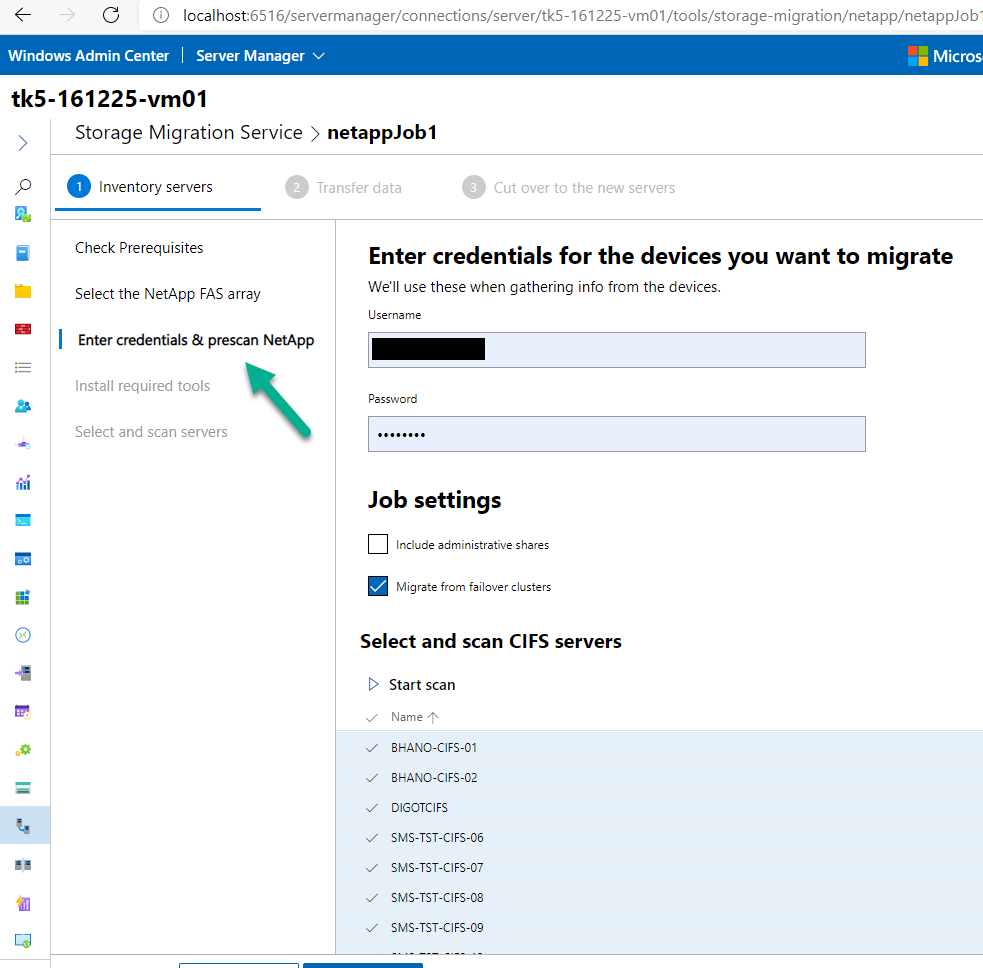Open the Networks tool icon

pos(23,444)
